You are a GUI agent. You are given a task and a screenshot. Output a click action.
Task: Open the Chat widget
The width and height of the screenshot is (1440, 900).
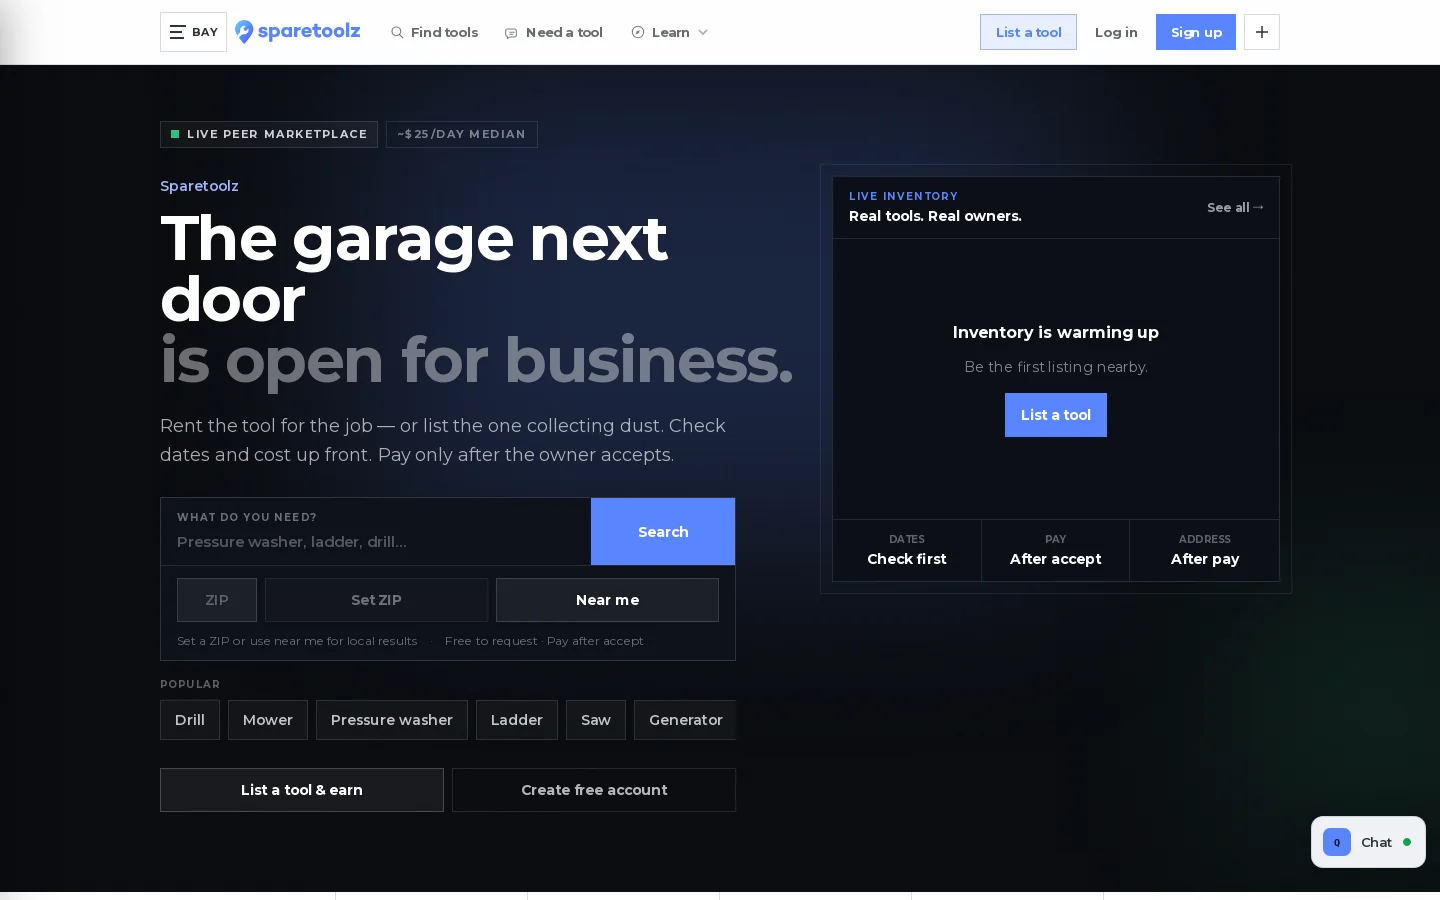point(1368,842)
